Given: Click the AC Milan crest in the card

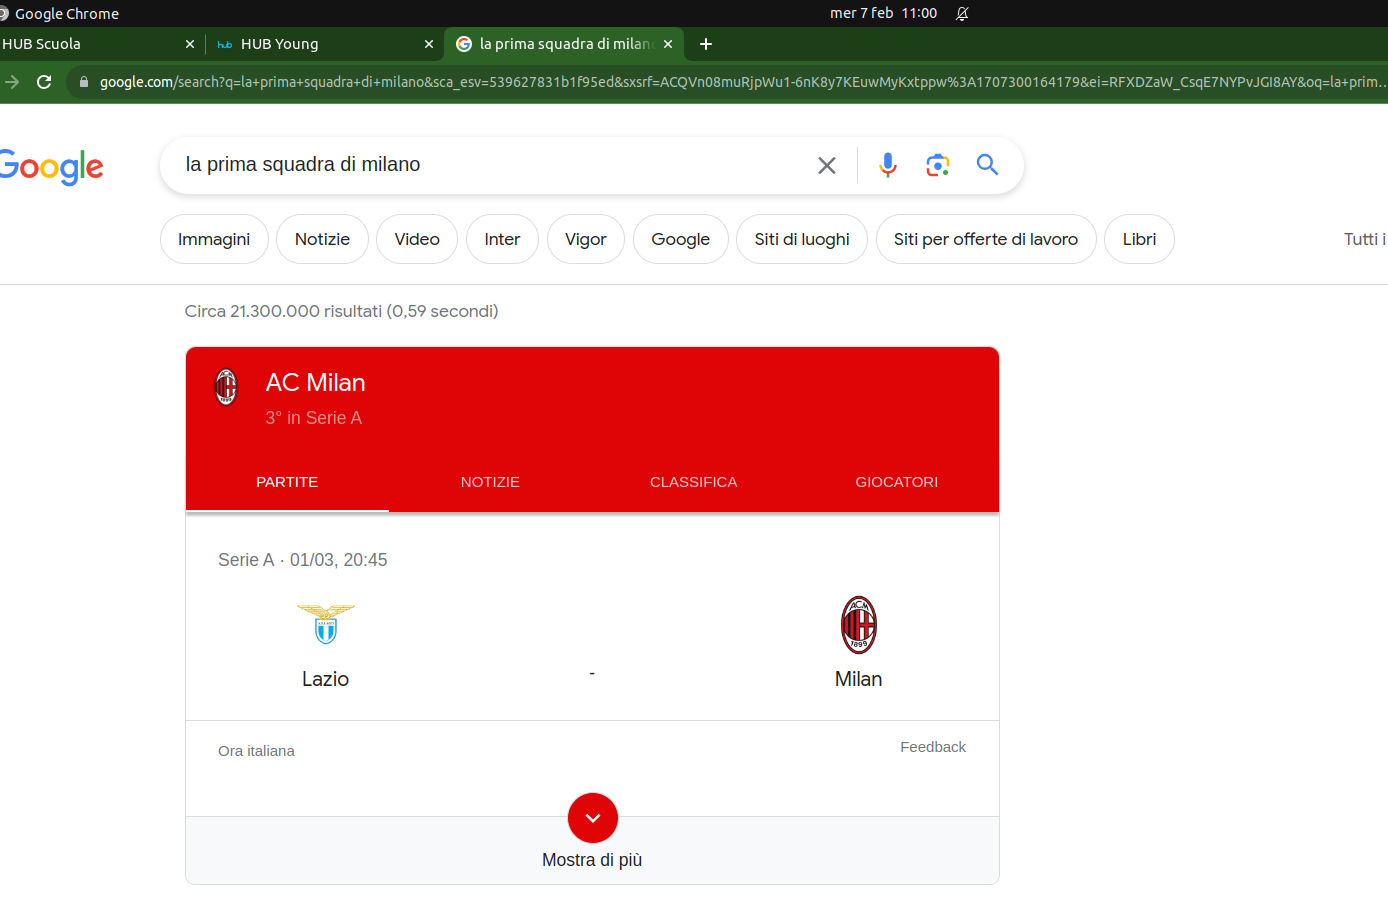Looking at the screenshot, I should tap(227, 388).
